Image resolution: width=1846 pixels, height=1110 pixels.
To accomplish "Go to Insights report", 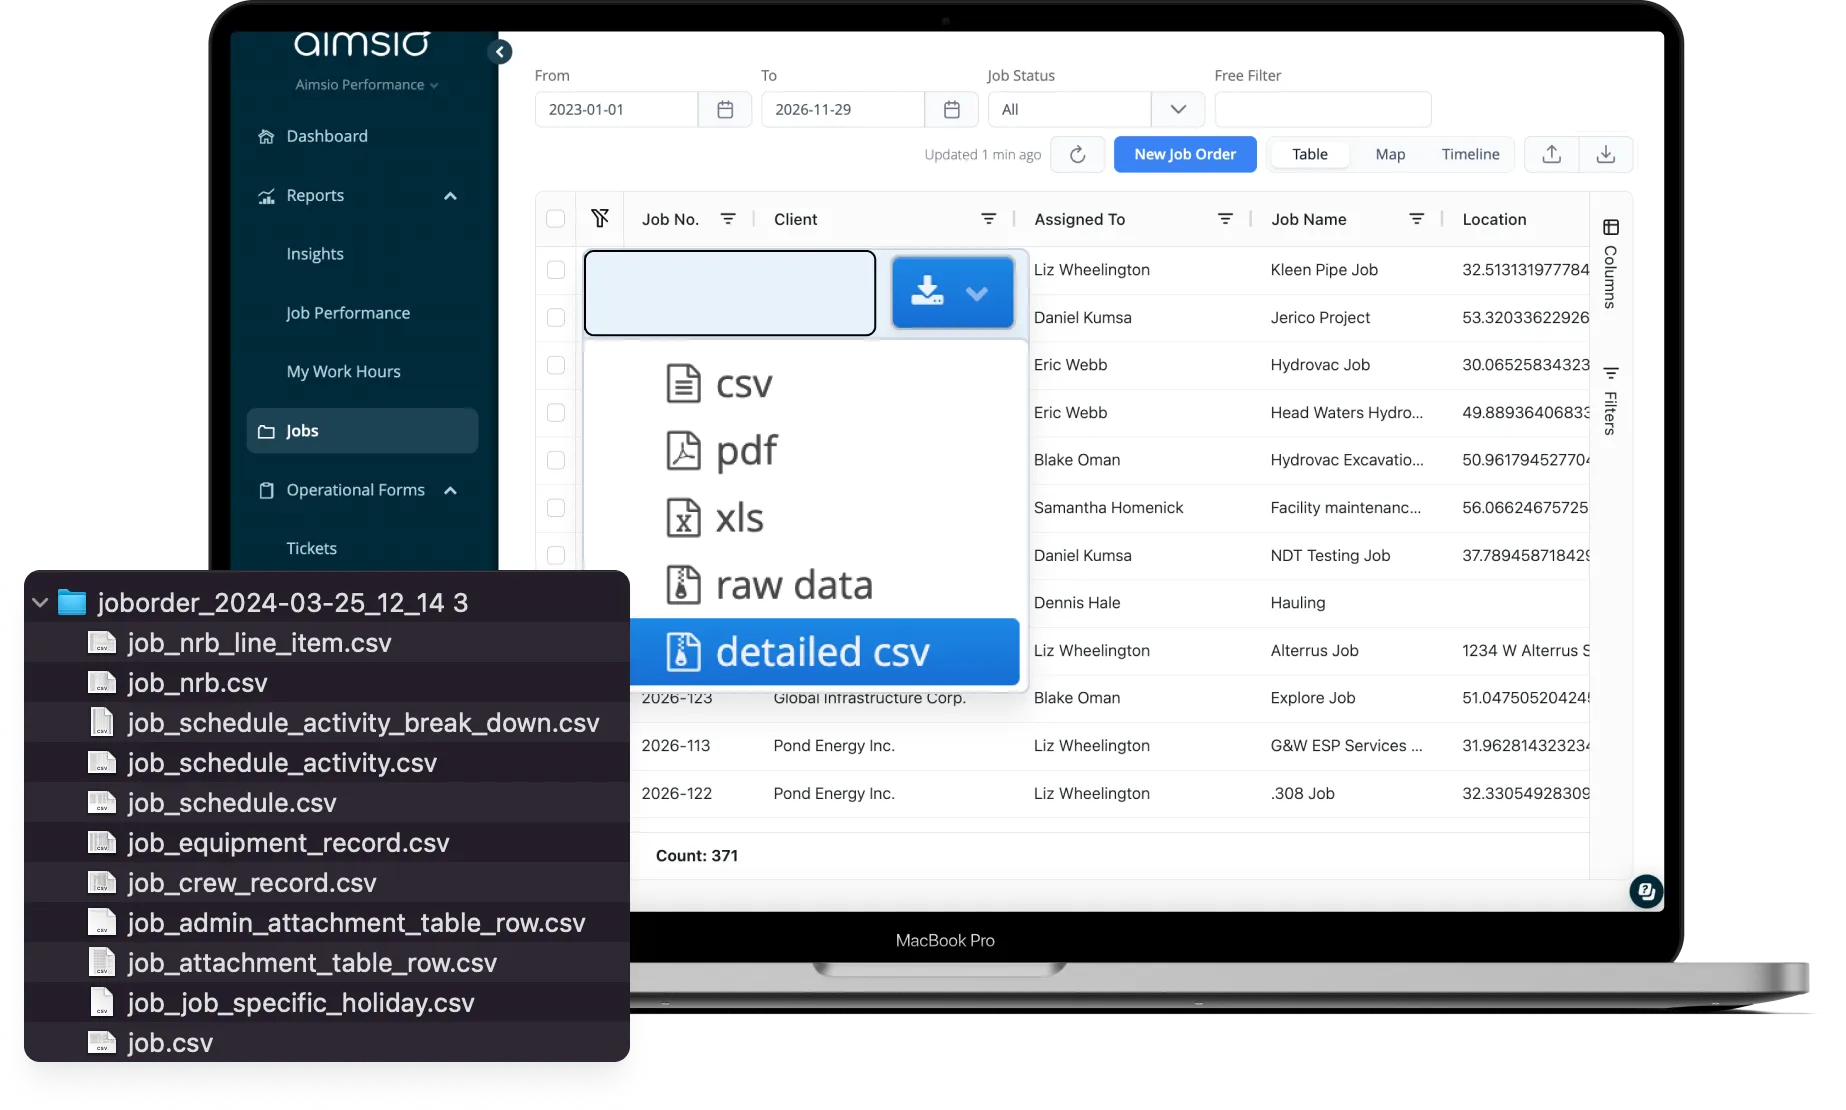I will click(315, 254).
